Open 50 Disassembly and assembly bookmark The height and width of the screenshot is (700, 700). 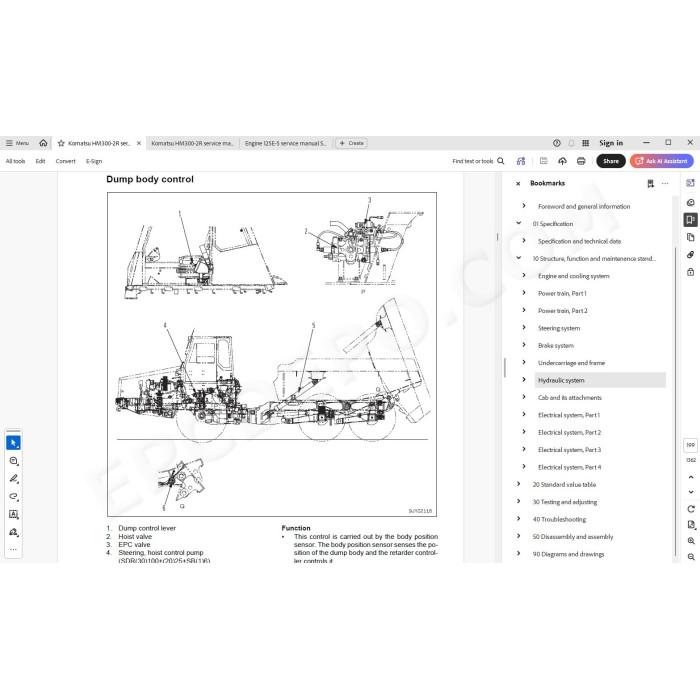point(572,537)
